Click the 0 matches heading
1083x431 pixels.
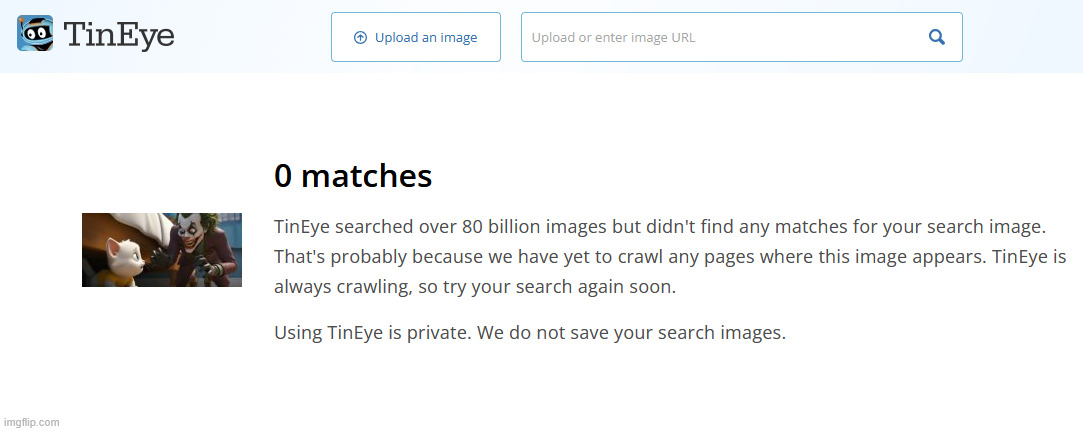coord(353,176)
